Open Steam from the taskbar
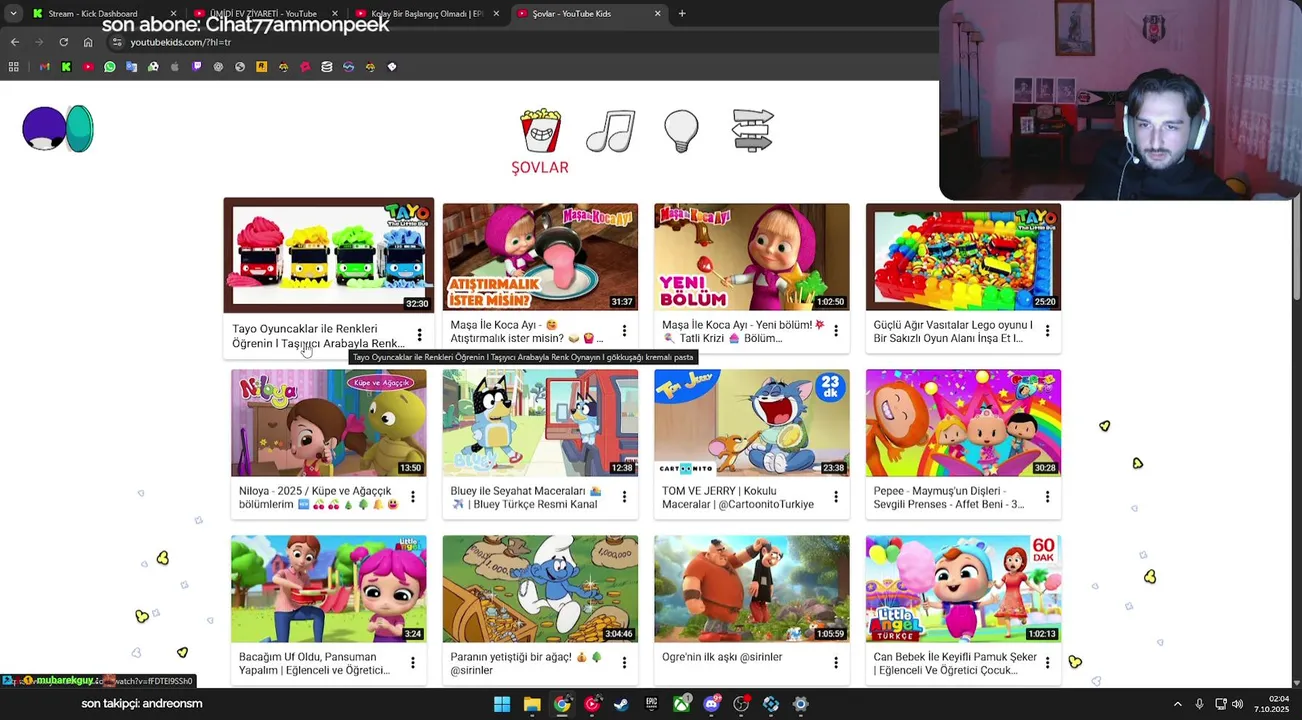1302x720 pixels. click(621, 704)
